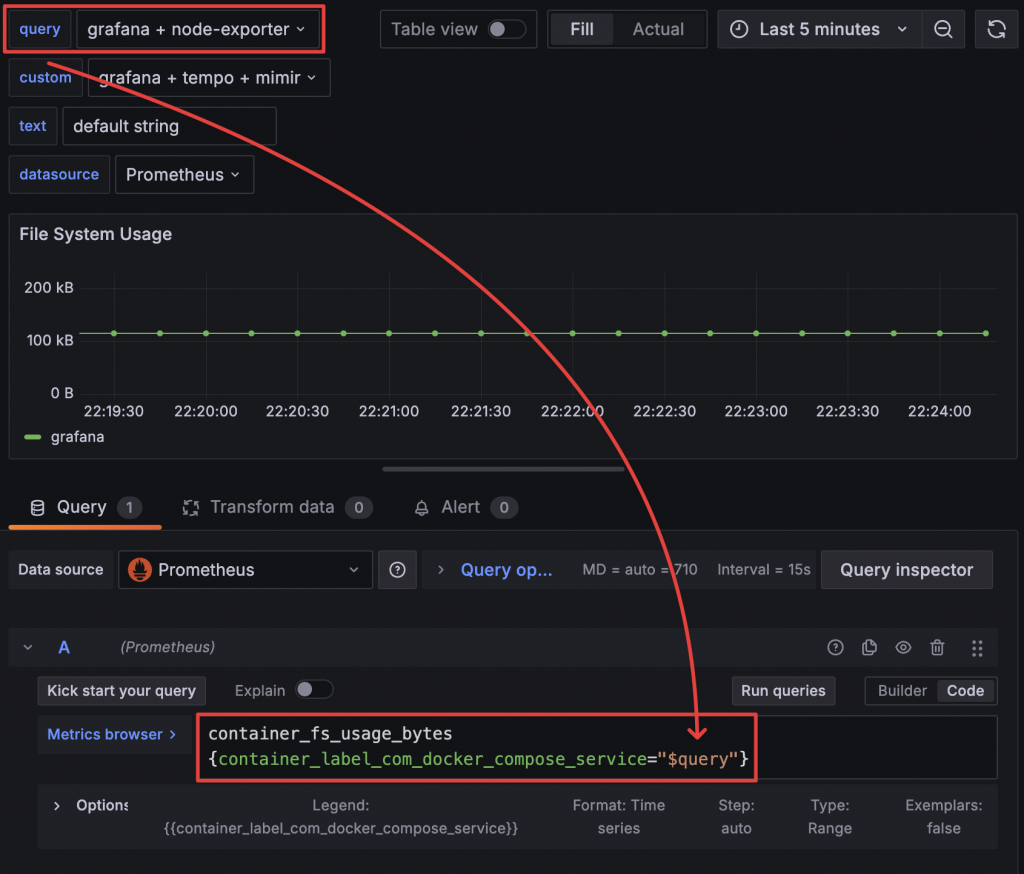Click the 'datasource' variable label
Viewport: 1024px width, 874px height.
click(59, 174)
